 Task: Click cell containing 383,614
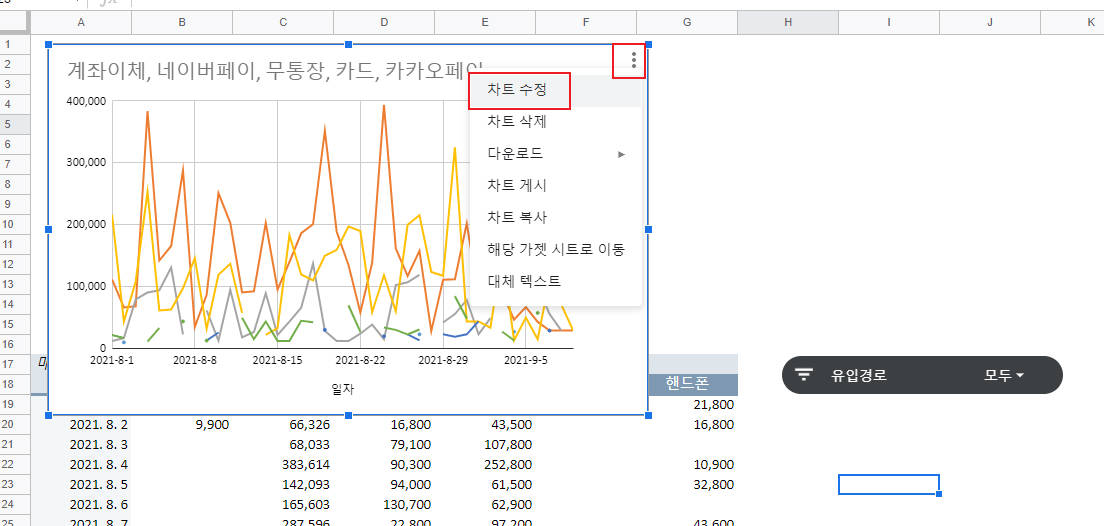(283, 465)
